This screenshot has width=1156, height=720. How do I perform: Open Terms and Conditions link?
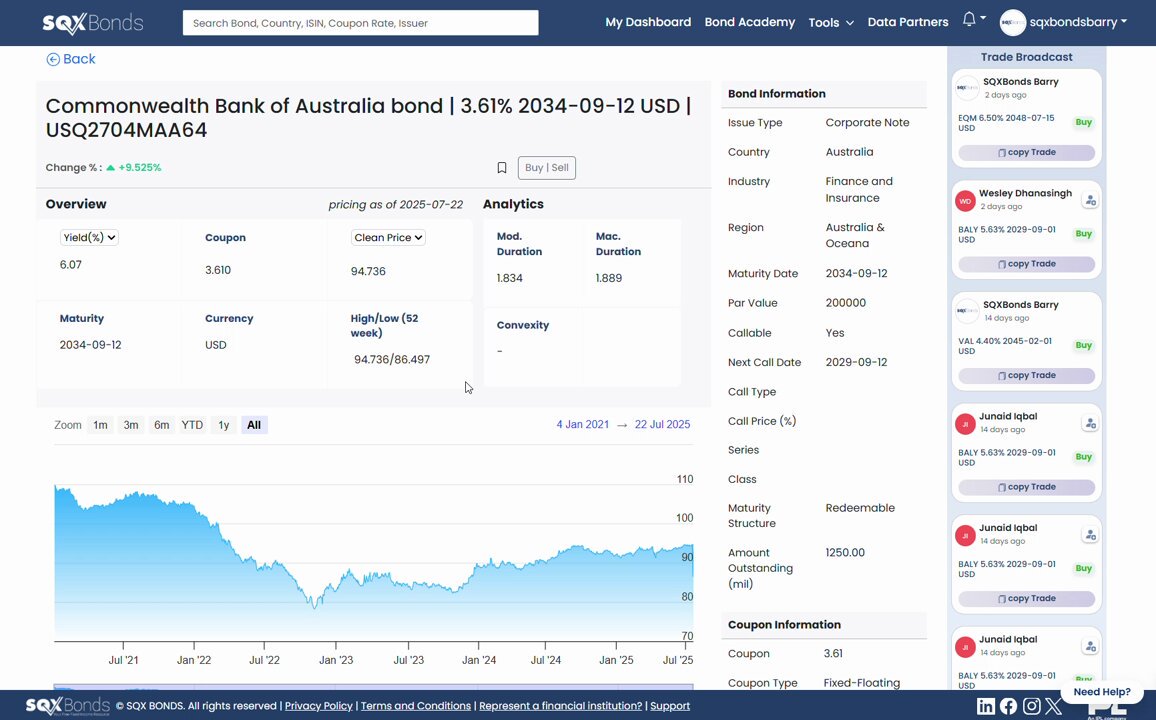click(x=416, y=706)
